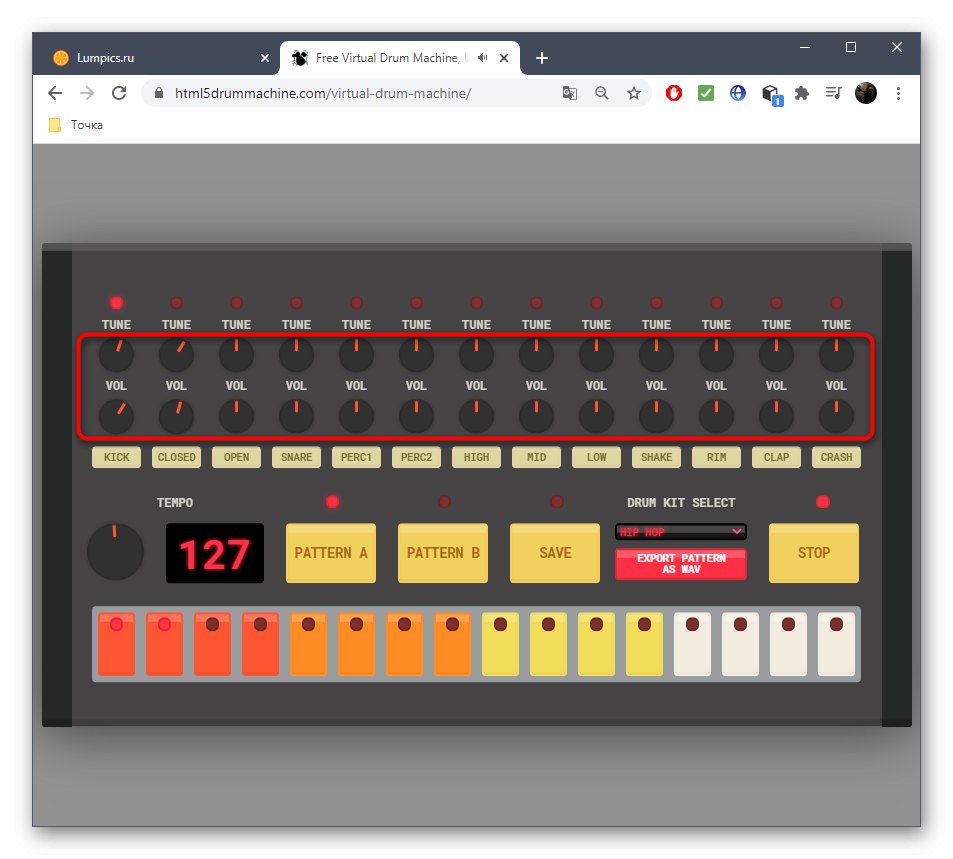Click the browser profile avatar icon
Image resolution: width=953 pixels, height=859 pixels.
click(x=865, y=92)
